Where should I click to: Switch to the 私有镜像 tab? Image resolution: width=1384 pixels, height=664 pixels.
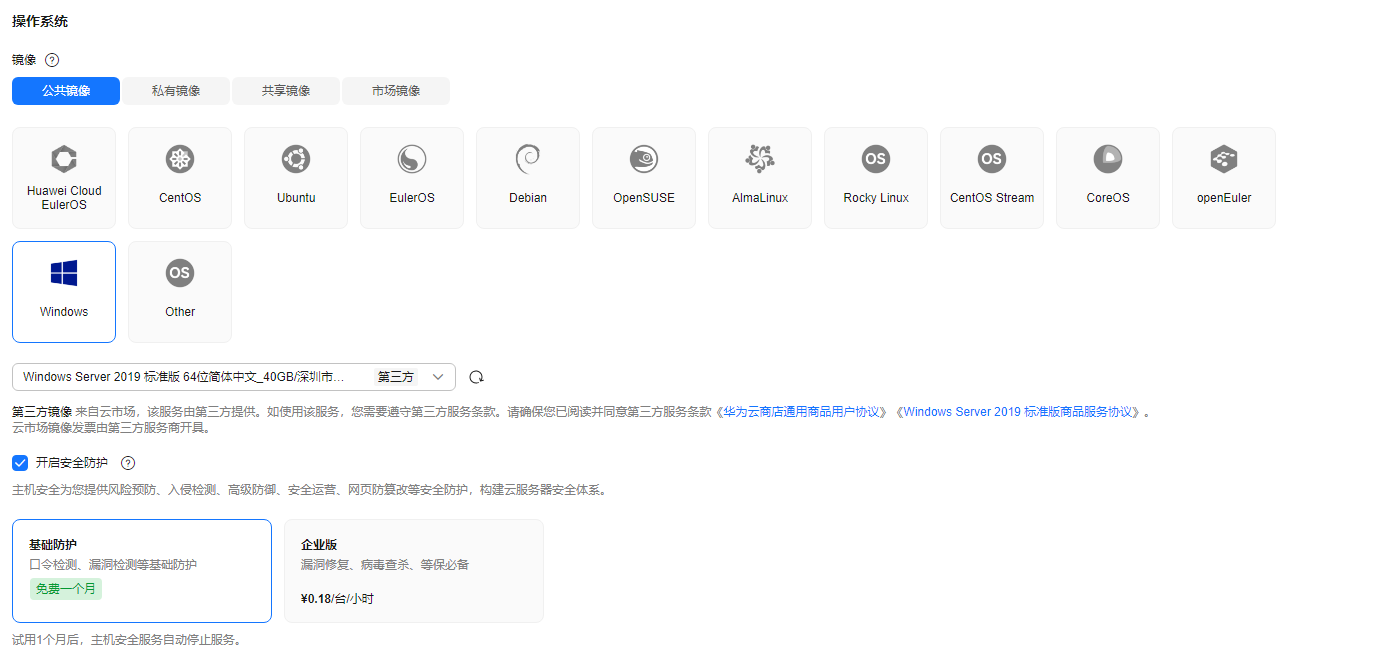(x=176, y=91)
